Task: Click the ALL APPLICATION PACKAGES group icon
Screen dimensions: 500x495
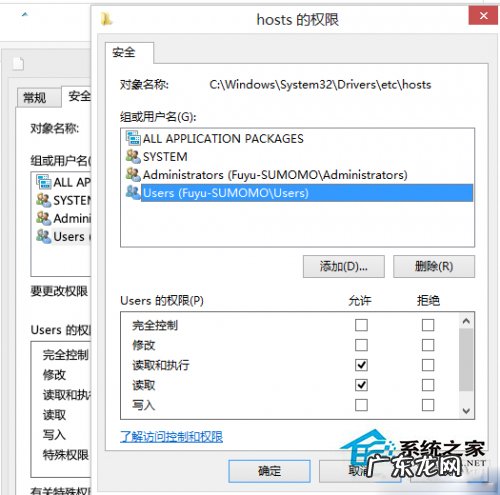Action: click(x=133, y=138)
